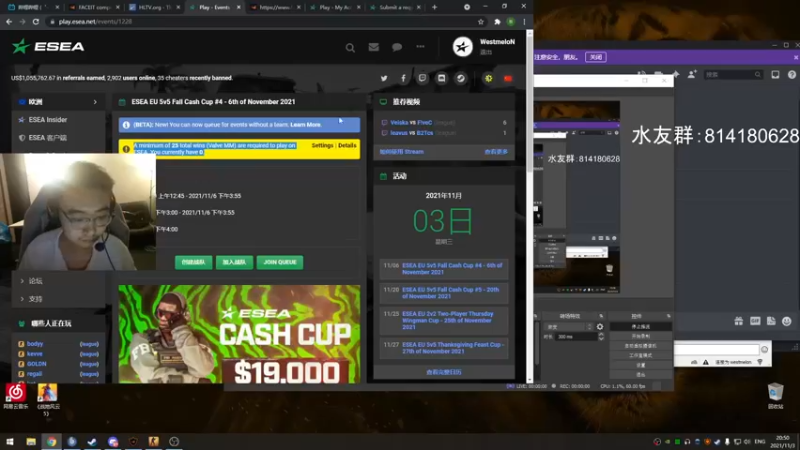The width and height of the screenshot is (800, 450).
Task: Open the emoji picker in the chat window
Action: pos(787,321)
